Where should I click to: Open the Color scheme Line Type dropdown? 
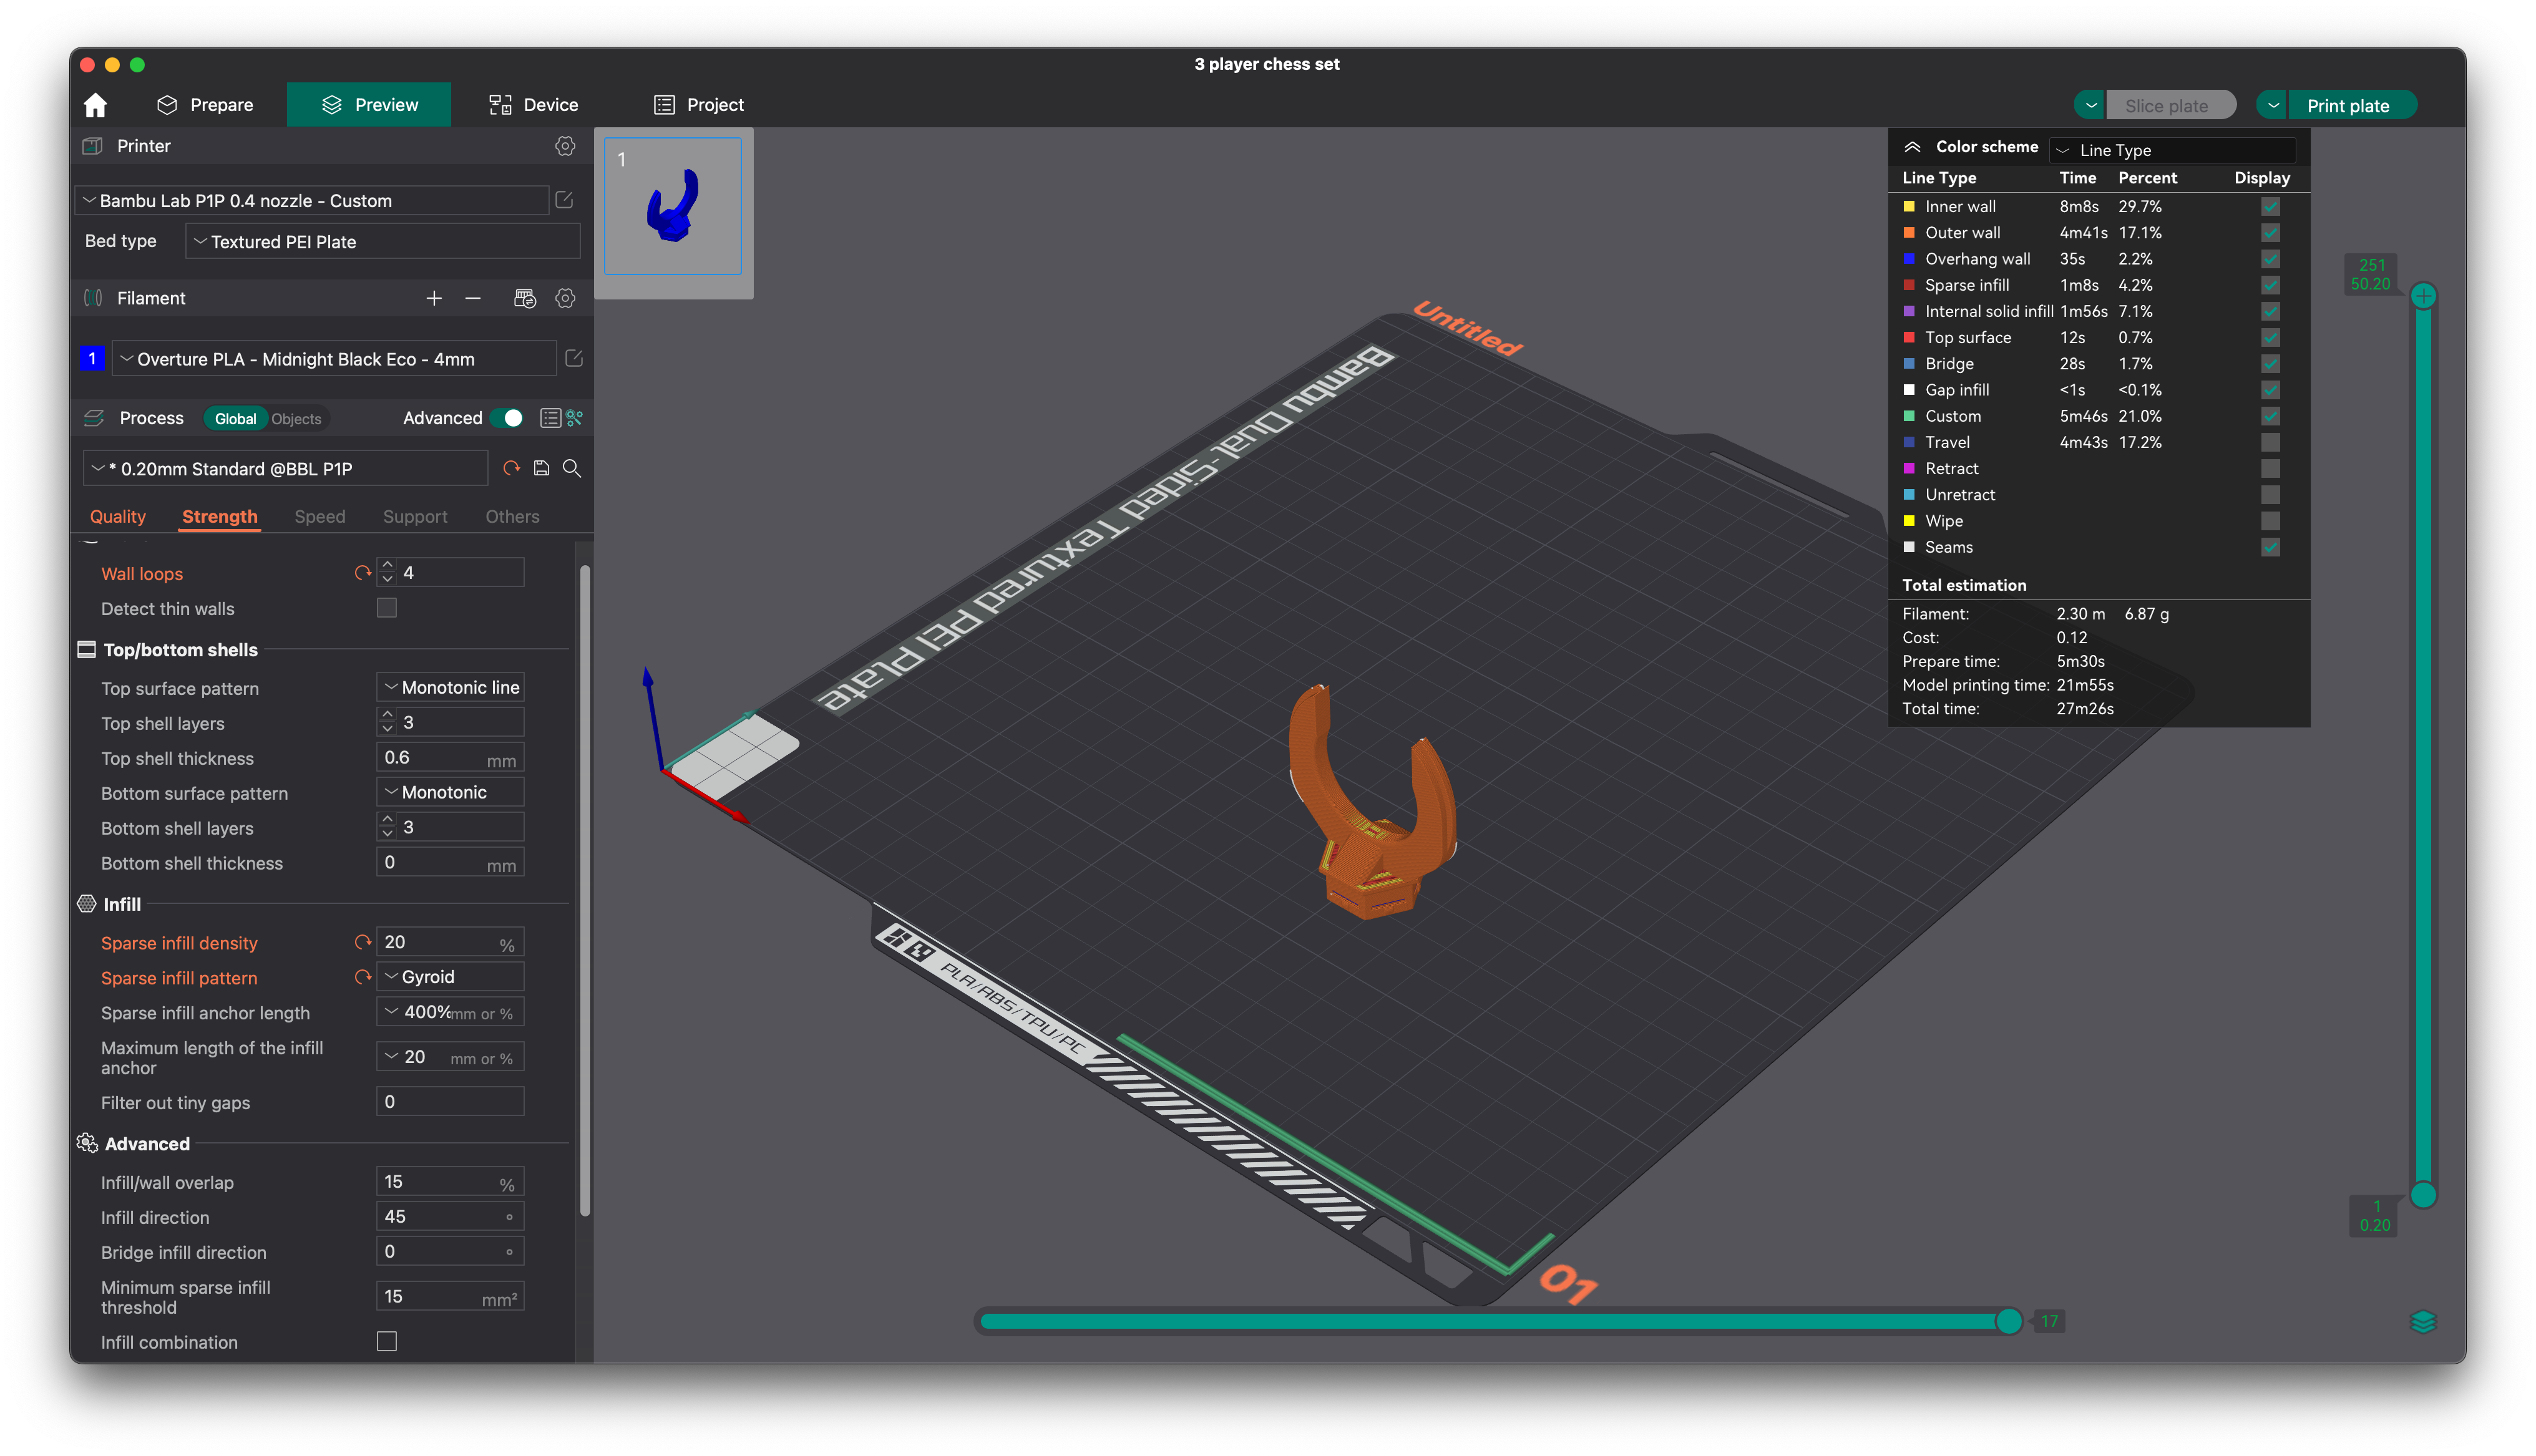tap(2172, 150)
